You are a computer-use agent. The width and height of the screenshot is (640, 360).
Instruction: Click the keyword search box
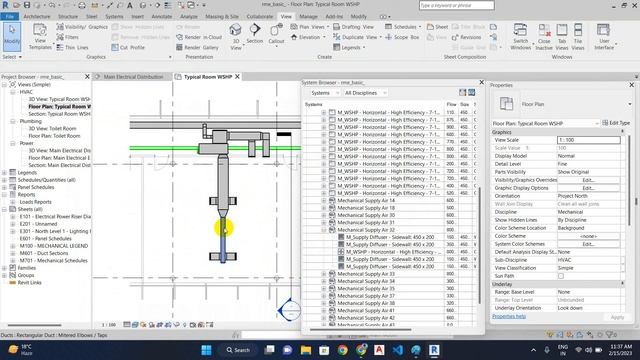tap(456, 6)
